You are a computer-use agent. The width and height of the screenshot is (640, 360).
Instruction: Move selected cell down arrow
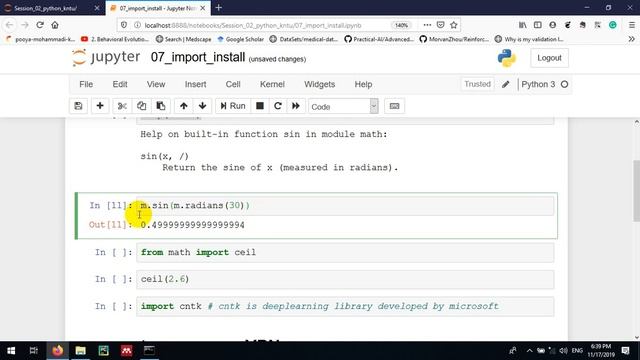[x=202, y=106]
